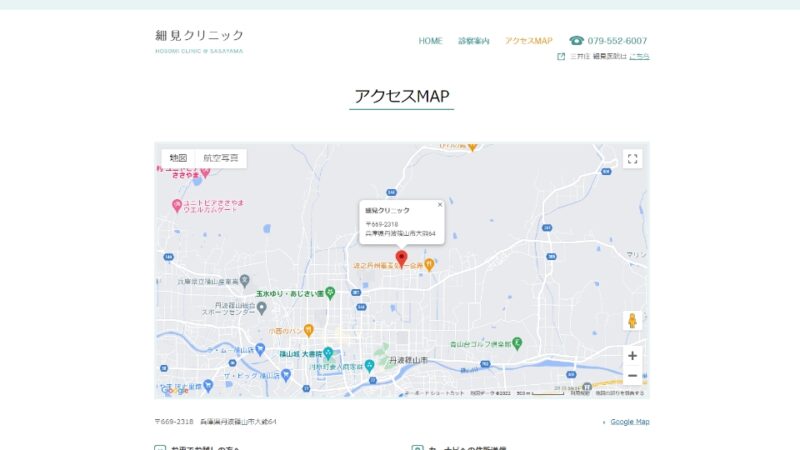The height and width of the screenshot is (450, 800).
Task: Click the 地図の誤りを報告する link on map footer
Action: (x=620, y=393)
